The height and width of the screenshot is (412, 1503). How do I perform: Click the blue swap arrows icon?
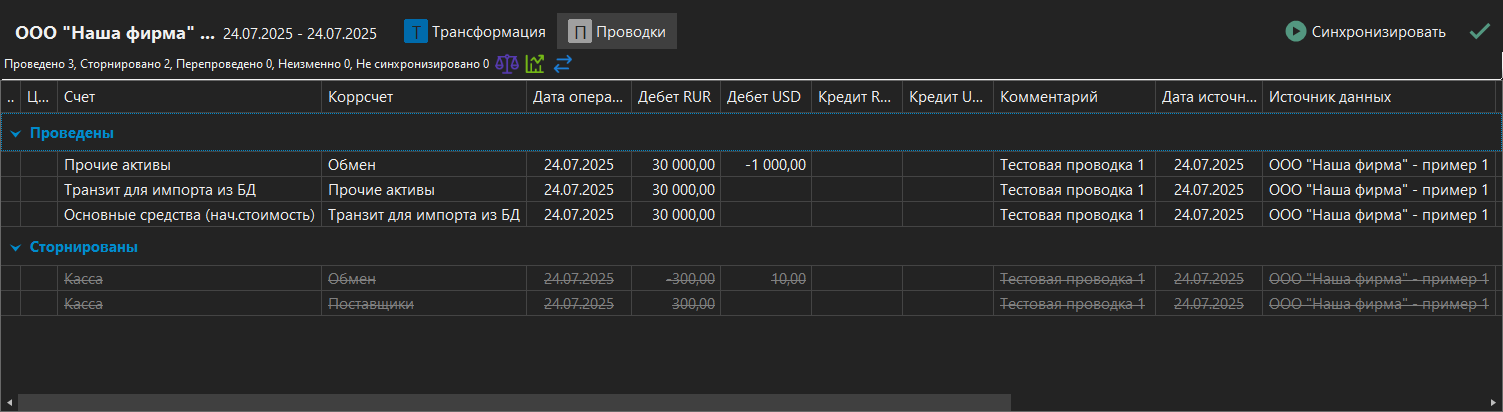[562, 64]
